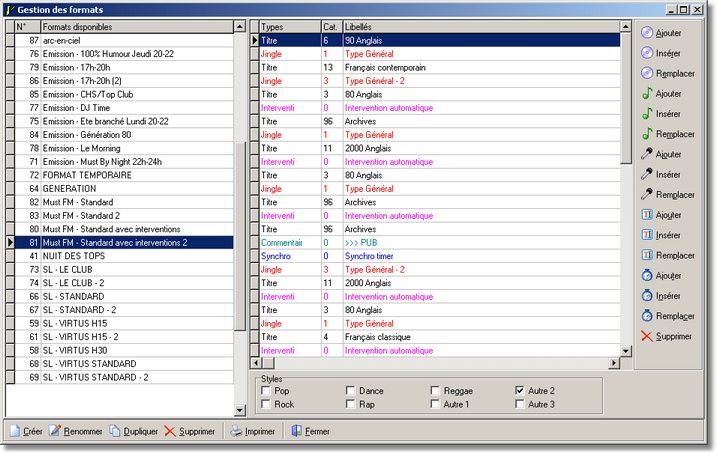The width and height of the screenshot is (717, 454).
Task: Select Emission - DJ Time format
Action: 124,108
